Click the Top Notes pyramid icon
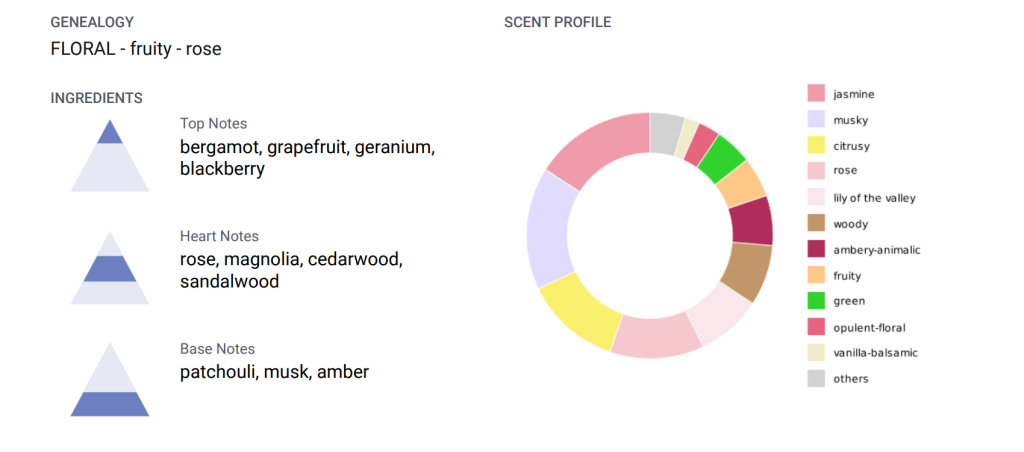Viewport: 1024px width, 452px height. click(110, 155)
